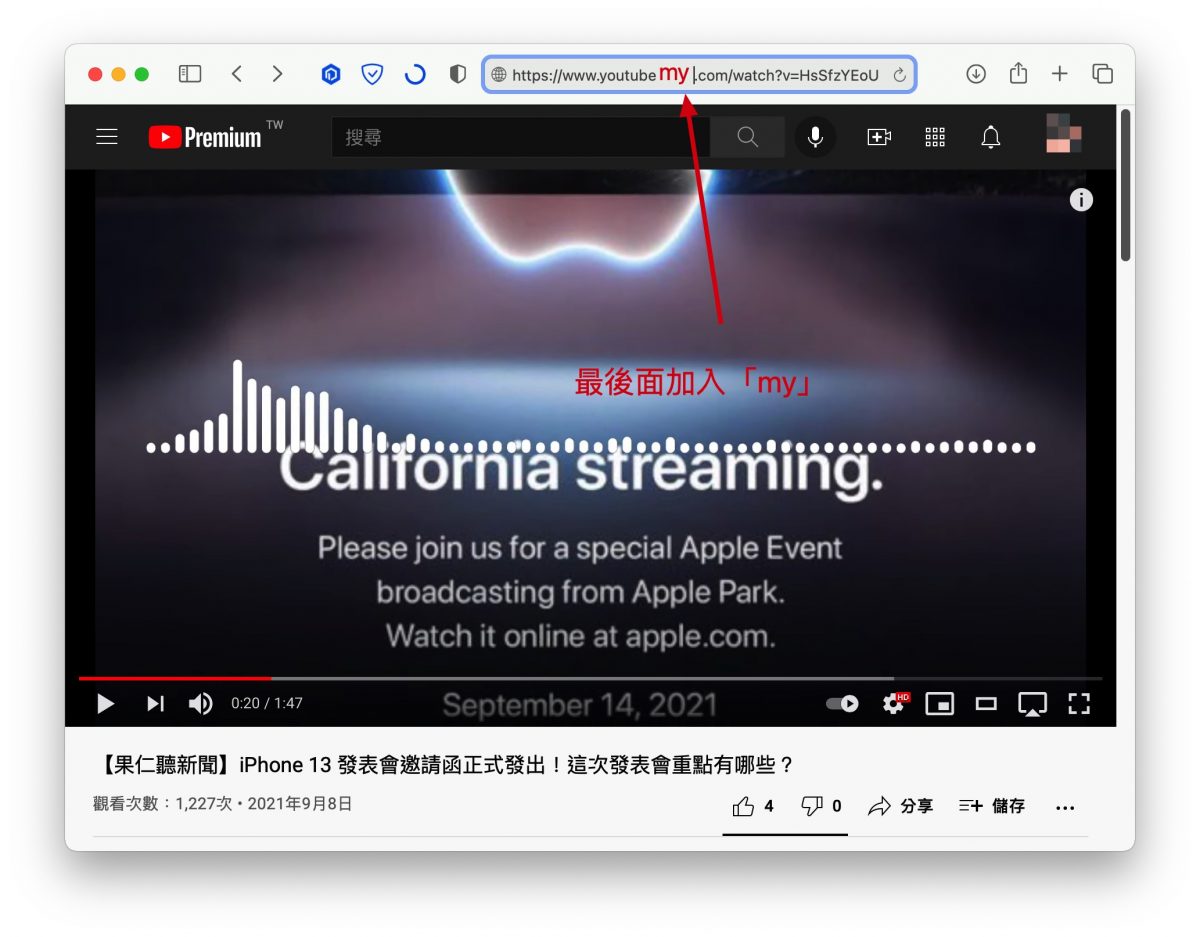Toggle the Safari sidebar button

pos(190,74)
